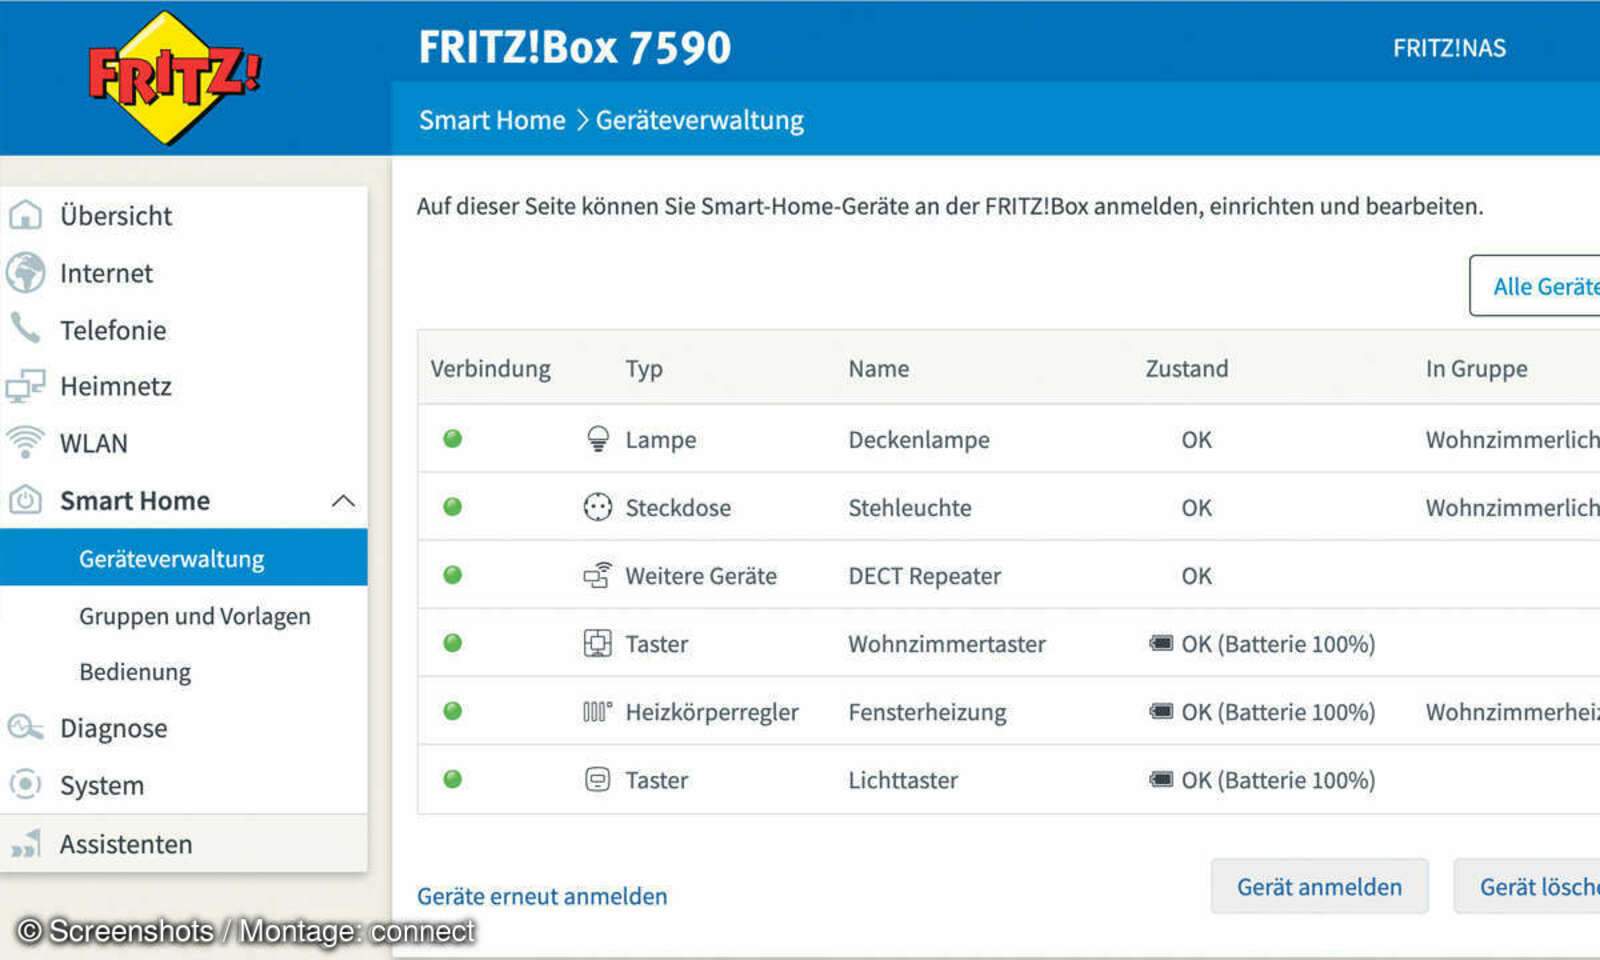This screenshot has width=1600, height=960.
Task: Click Smart Home in the breadcrumb
Action: (x=491, y=119)
